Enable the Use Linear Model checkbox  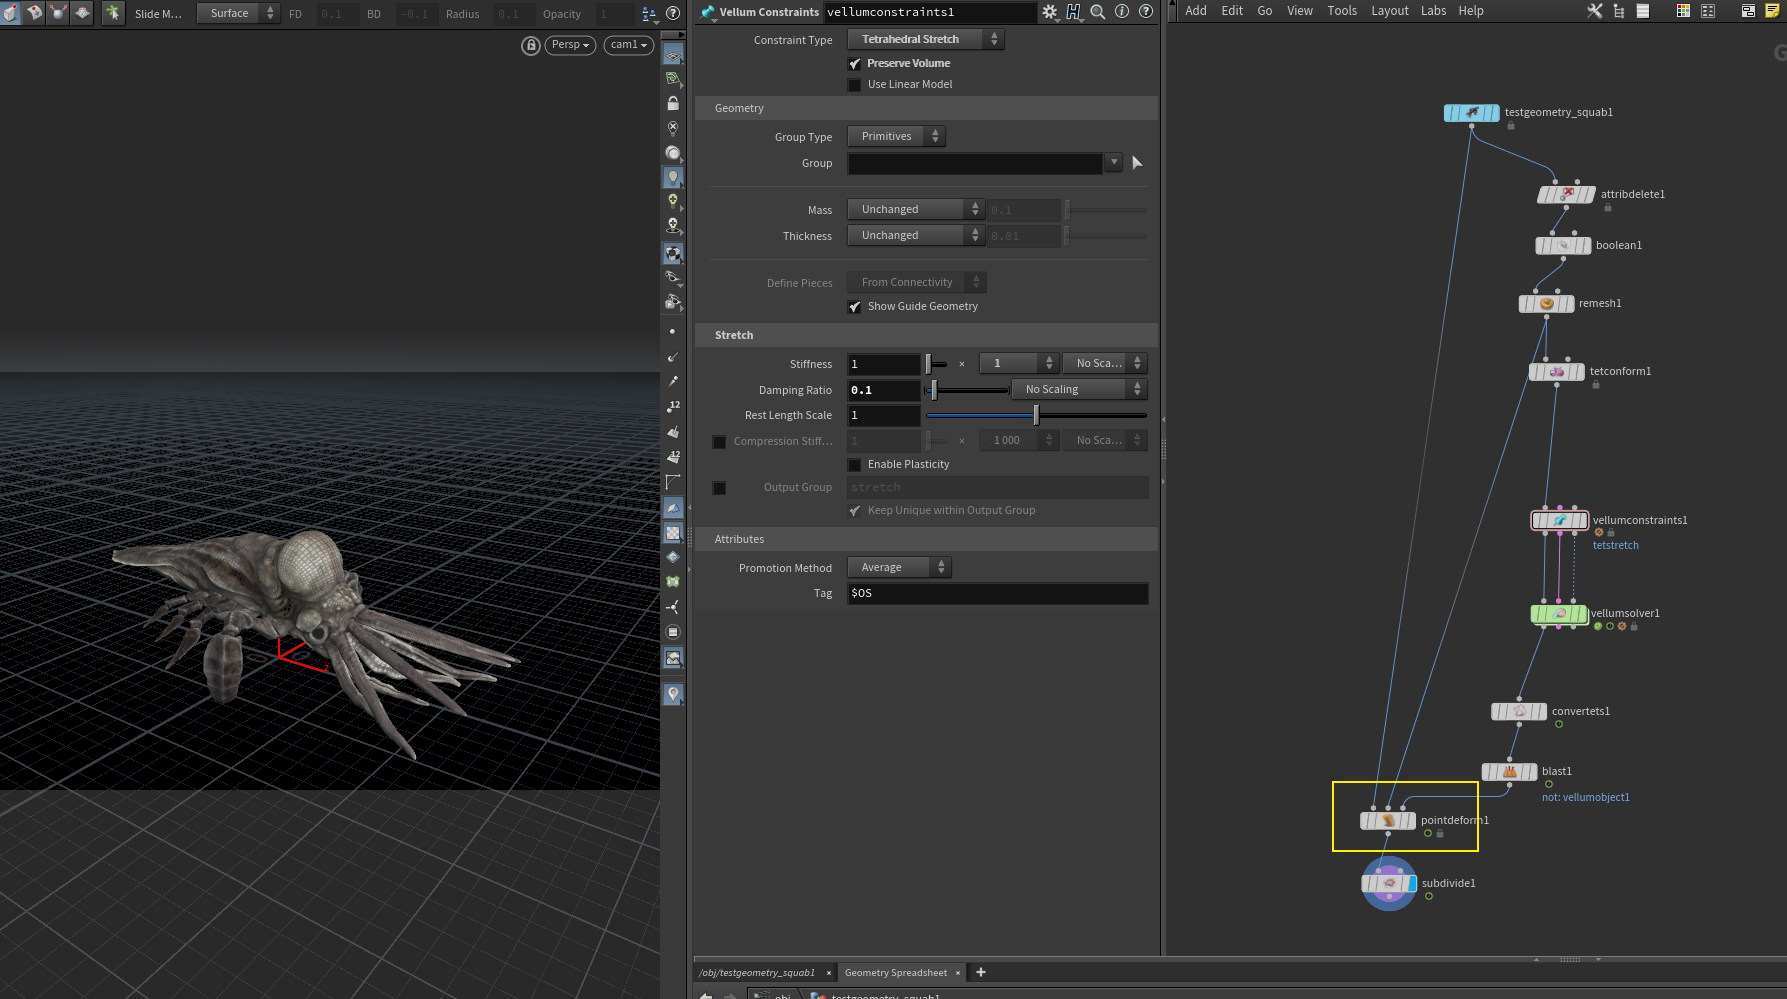click(x=855, y=85)
